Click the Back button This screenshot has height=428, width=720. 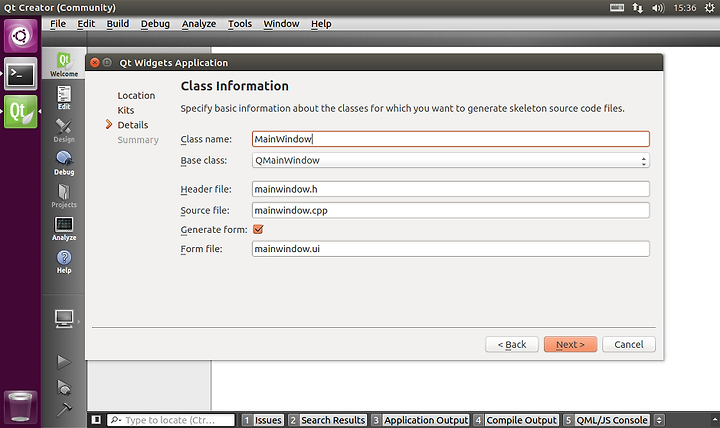(x=512, y=344)
